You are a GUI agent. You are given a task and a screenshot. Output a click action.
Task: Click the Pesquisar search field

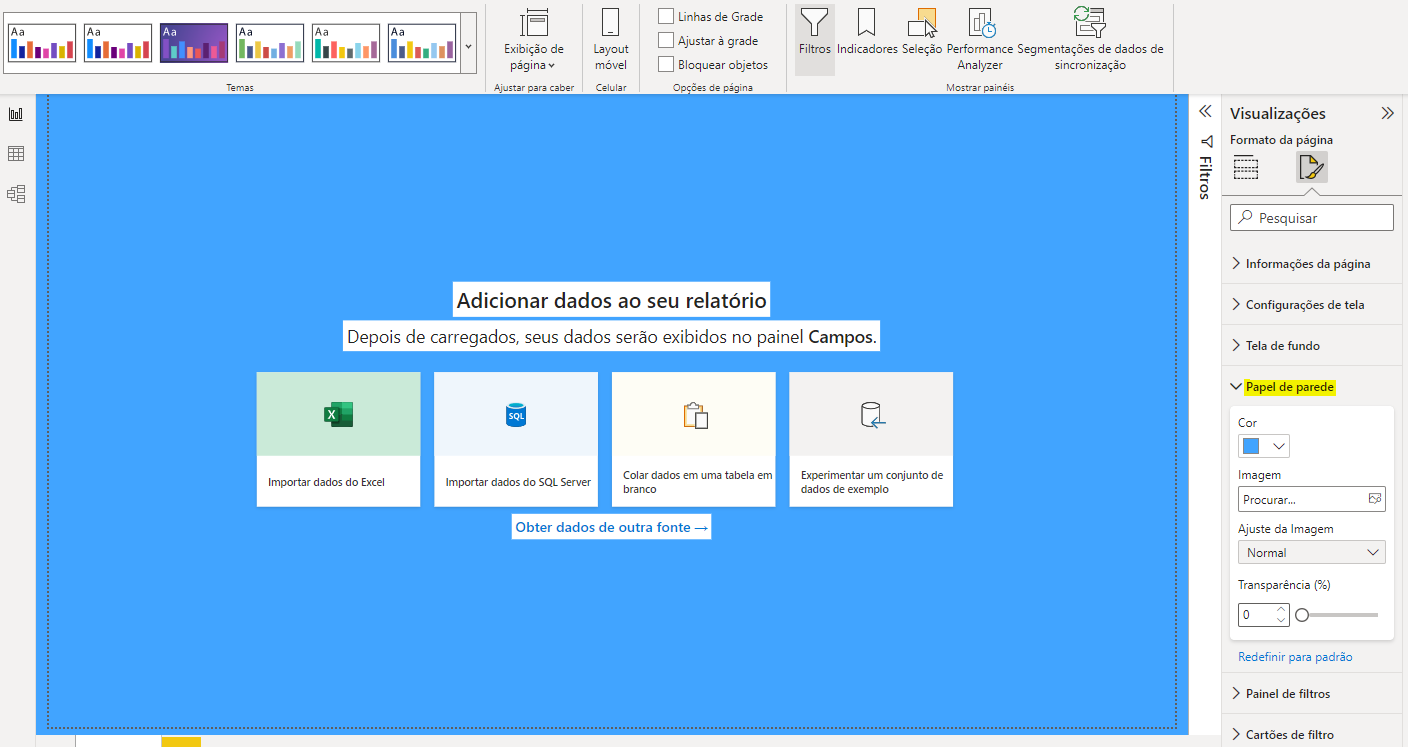coord(1311,218)
